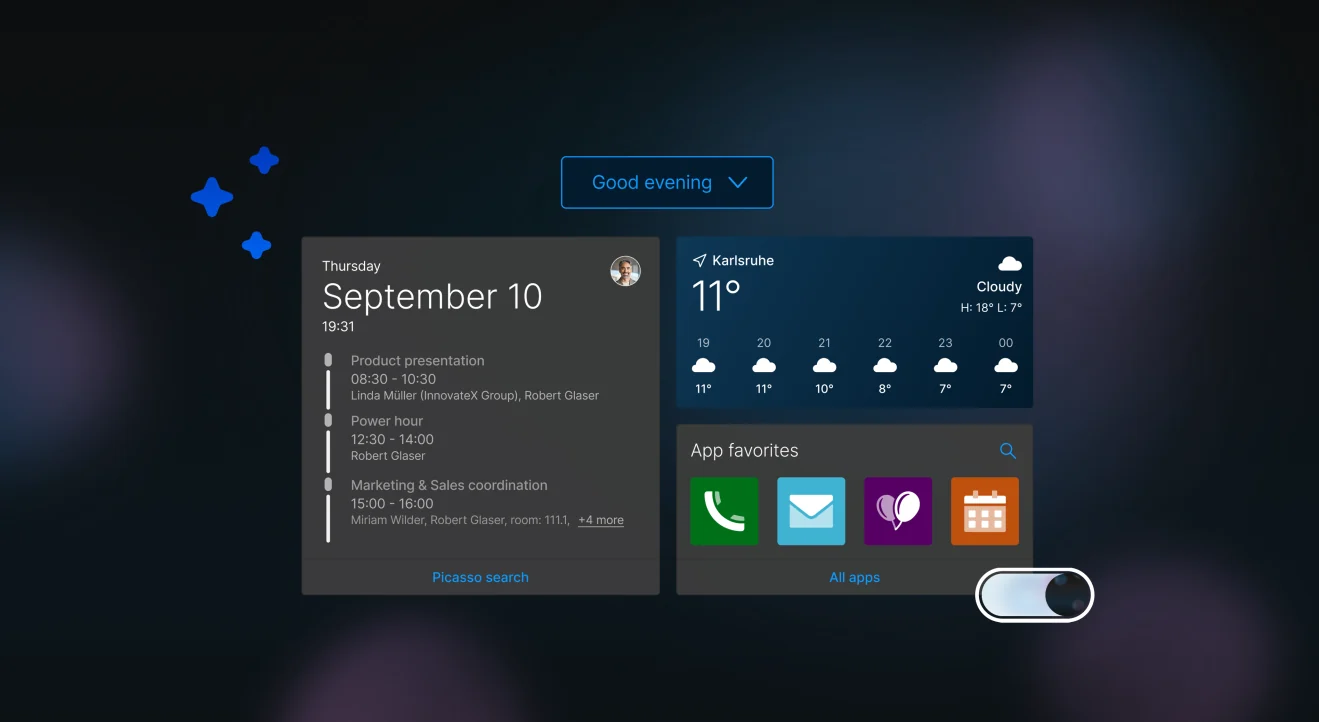This screenshot has height=722, width=1319.
Task: Click the Karlsruhe location name
Action: coord(743,260)
